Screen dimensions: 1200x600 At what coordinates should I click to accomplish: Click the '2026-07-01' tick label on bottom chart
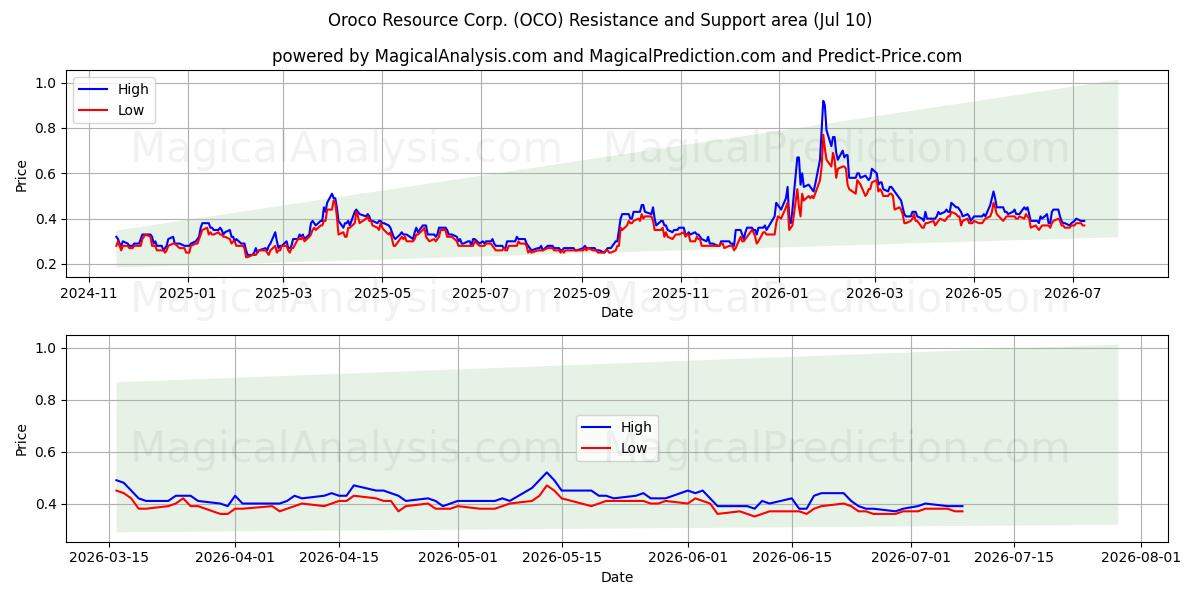[x=909, y=559]
